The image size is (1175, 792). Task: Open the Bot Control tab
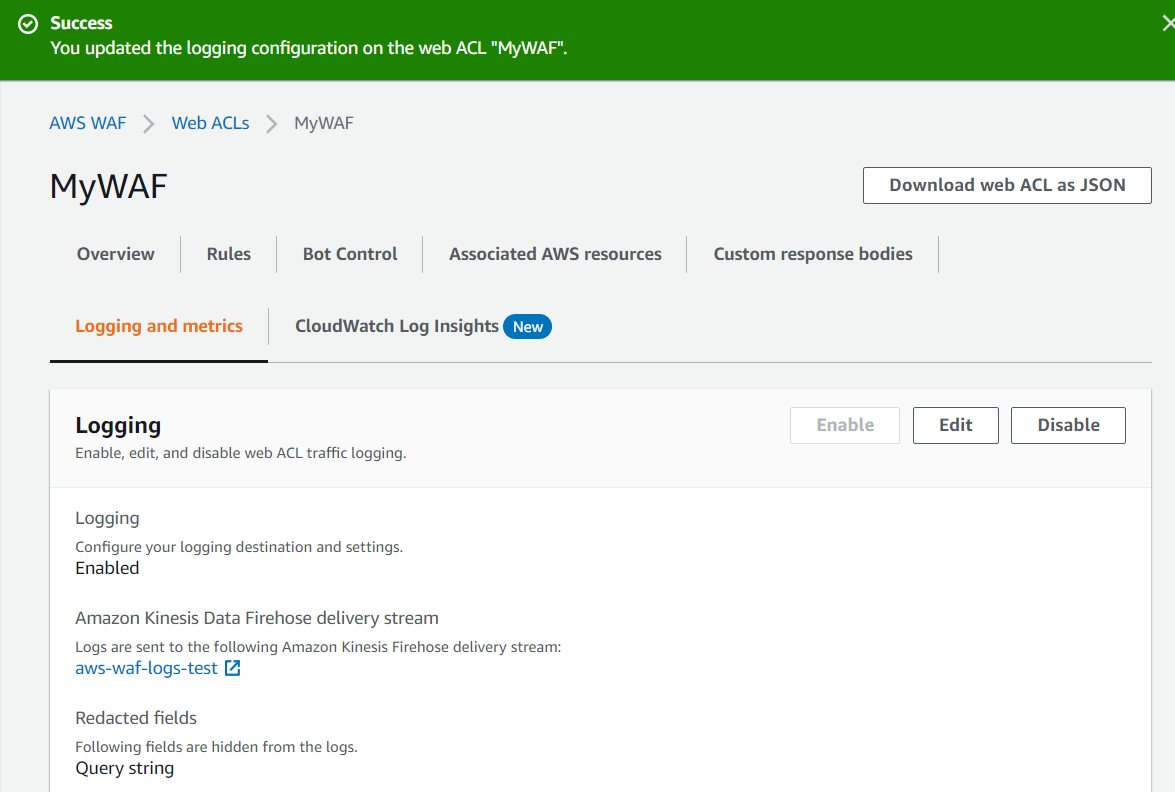[350, 254]
